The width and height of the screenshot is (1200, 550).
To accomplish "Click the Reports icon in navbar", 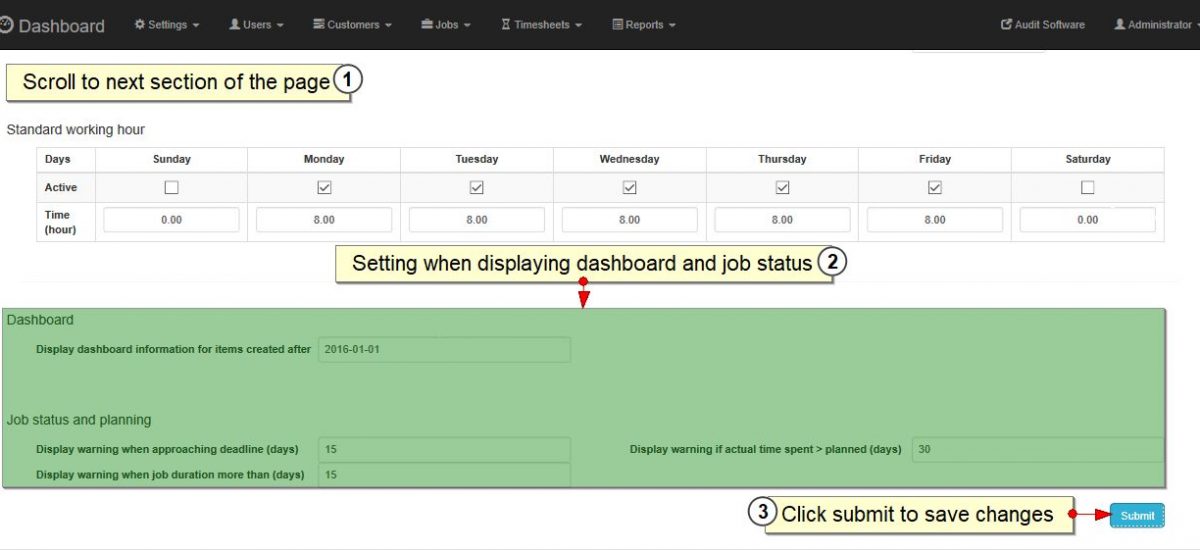I will coord(617,25).
